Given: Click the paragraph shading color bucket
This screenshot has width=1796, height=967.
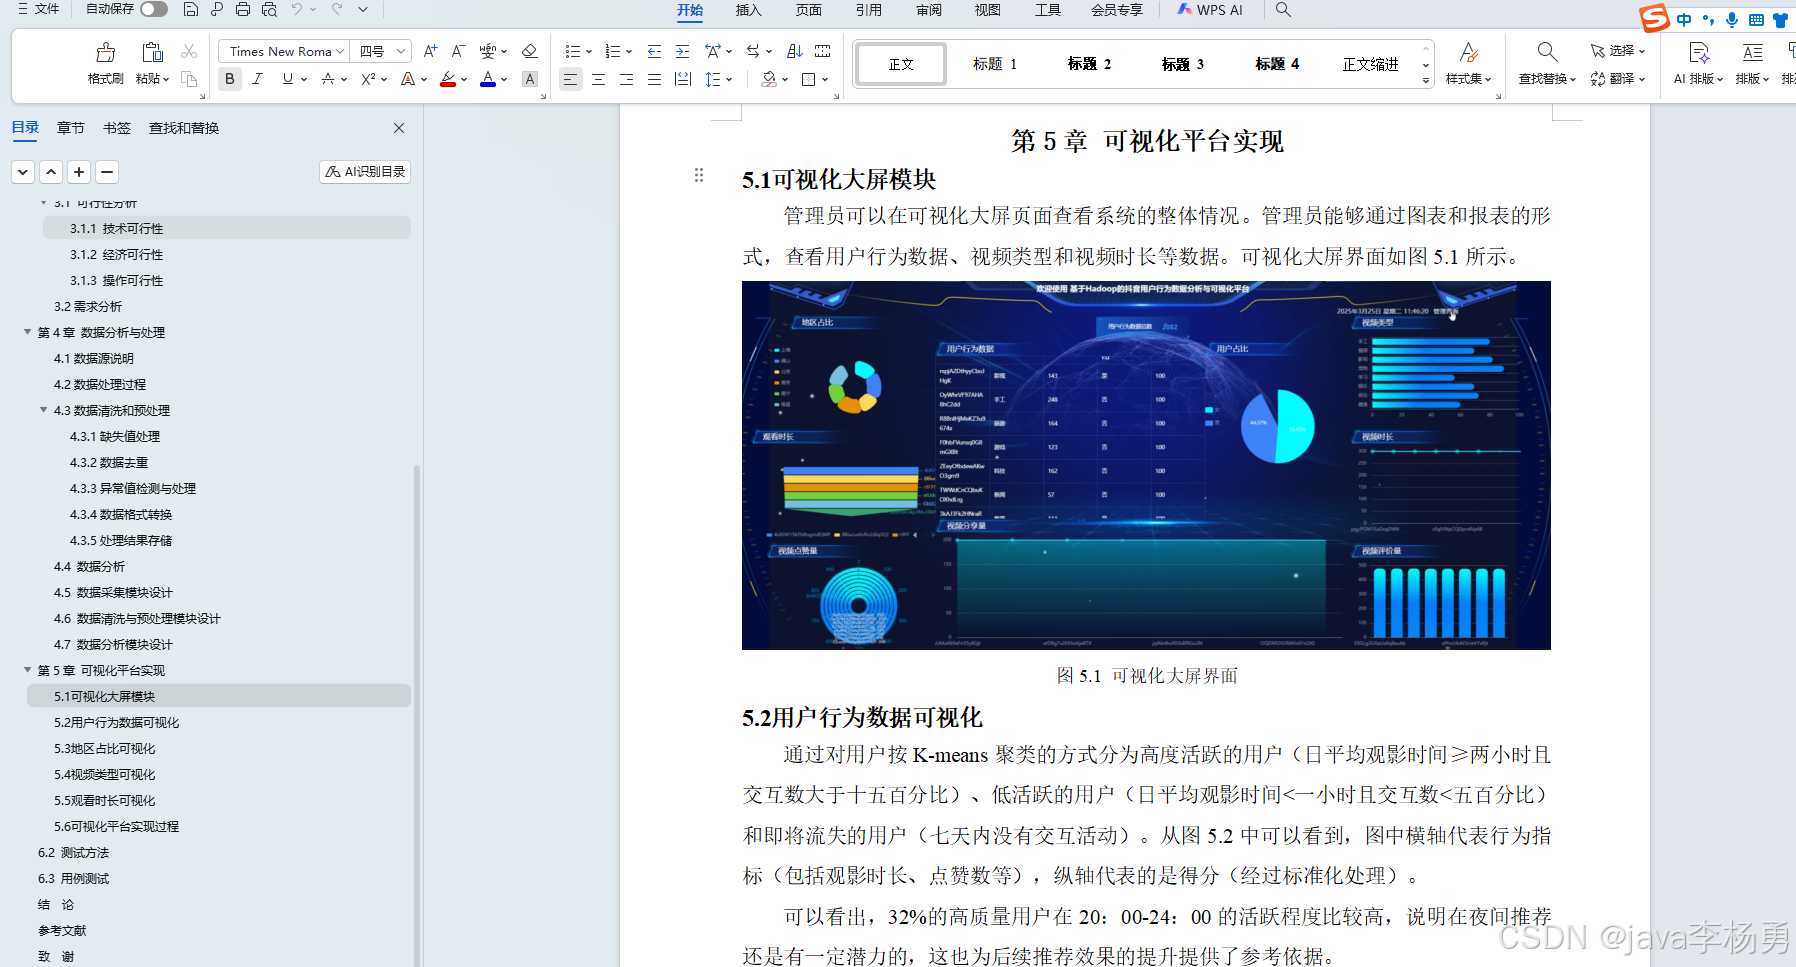Looking at the screenshot, I should pyautogui.click(x=769, y=79).
